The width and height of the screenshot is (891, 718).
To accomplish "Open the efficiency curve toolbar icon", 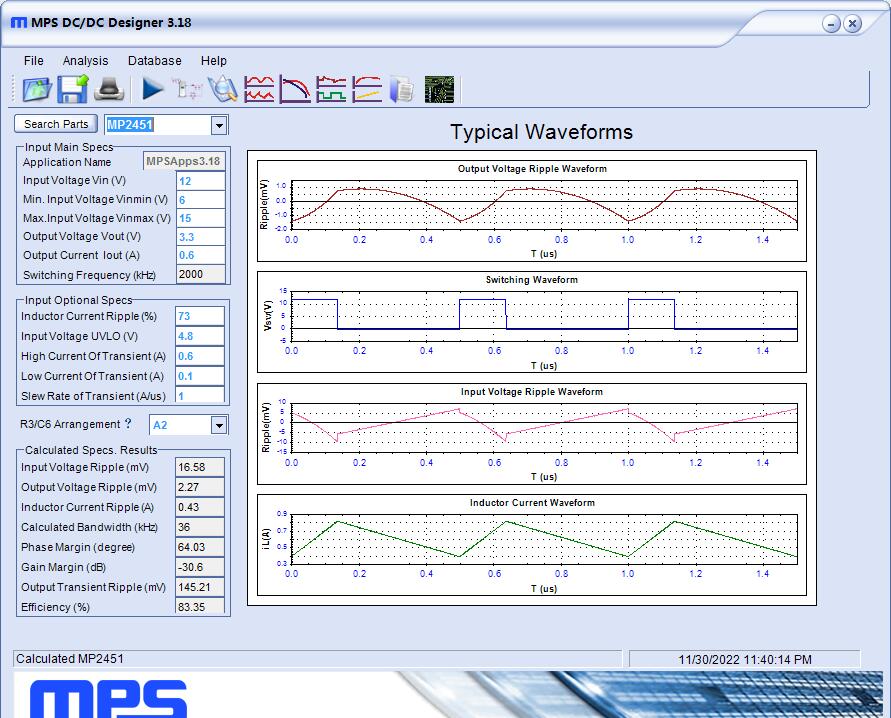I will (x=367, y=88).
